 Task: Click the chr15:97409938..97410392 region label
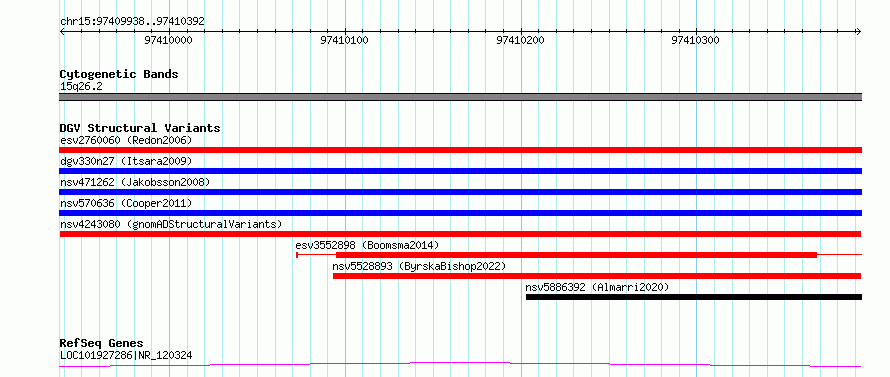132,22
